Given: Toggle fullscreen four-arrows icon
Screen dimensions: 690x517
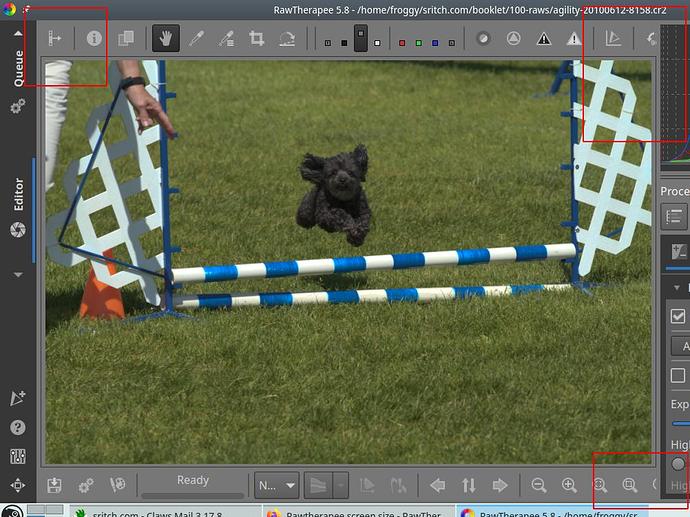Looking at the screenshot, I should point(18,485).
